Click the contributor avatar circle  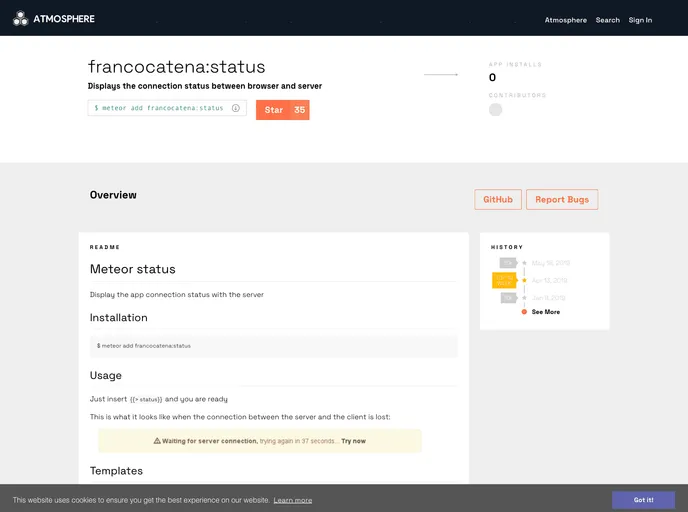495,110
